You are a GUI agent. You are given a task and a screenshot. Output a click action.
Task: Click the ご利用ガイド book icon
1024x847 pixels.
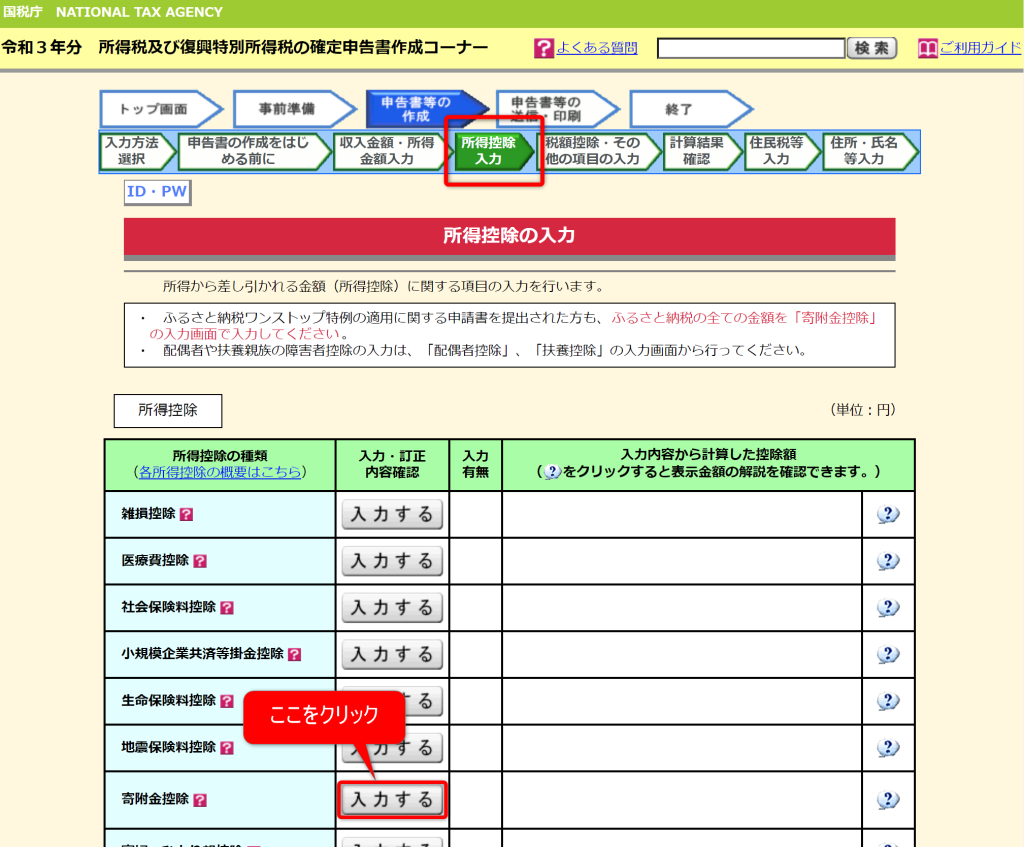pos(927,48)
